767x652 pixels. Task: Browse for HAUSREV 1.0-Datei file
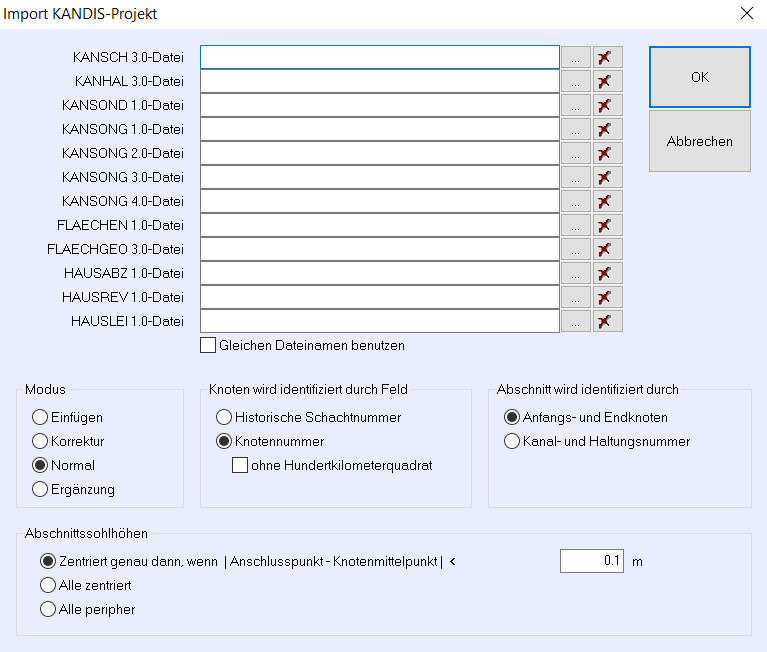tap(575, 297)
